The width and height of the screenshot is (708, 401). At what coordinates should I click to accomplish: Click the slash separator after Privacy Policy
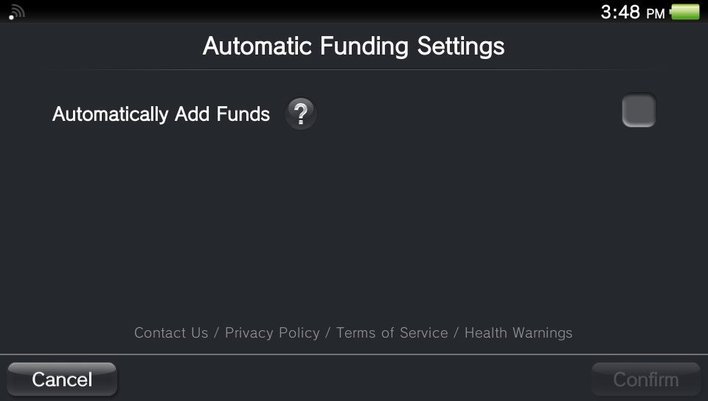click(x=328, y=333)
